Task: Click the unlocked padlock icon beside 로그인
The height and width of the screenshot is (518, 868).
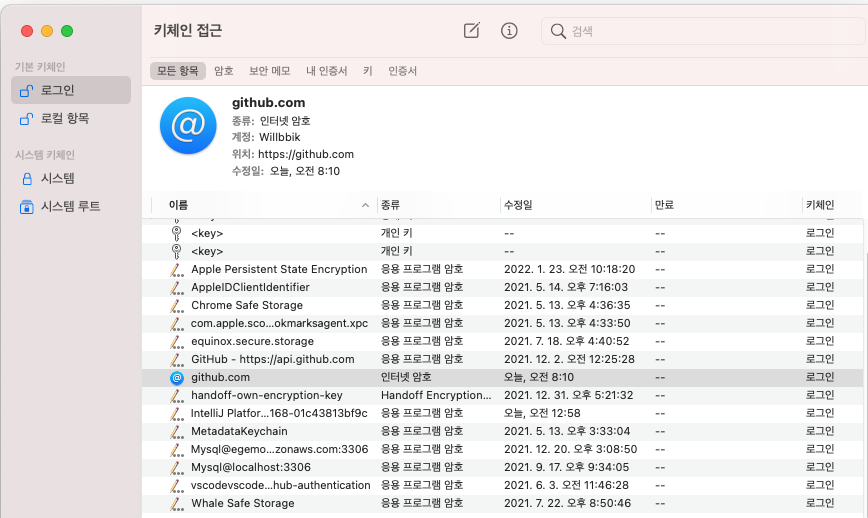Action: [x=26, y=90]
